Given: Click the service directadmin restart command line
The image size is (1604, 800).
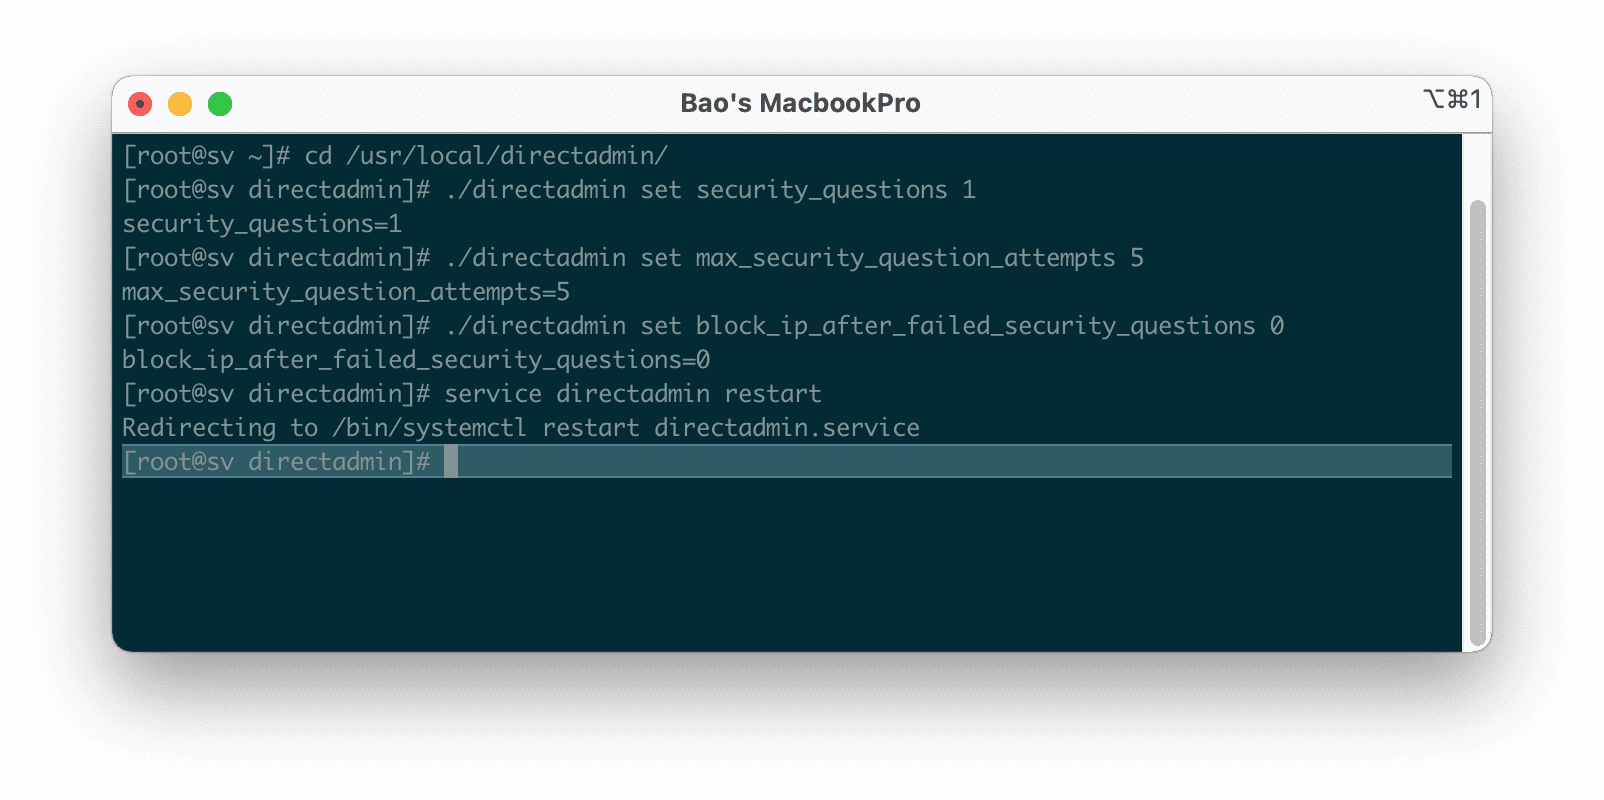Looking at the screenshot, I should (x=634, y=393).
